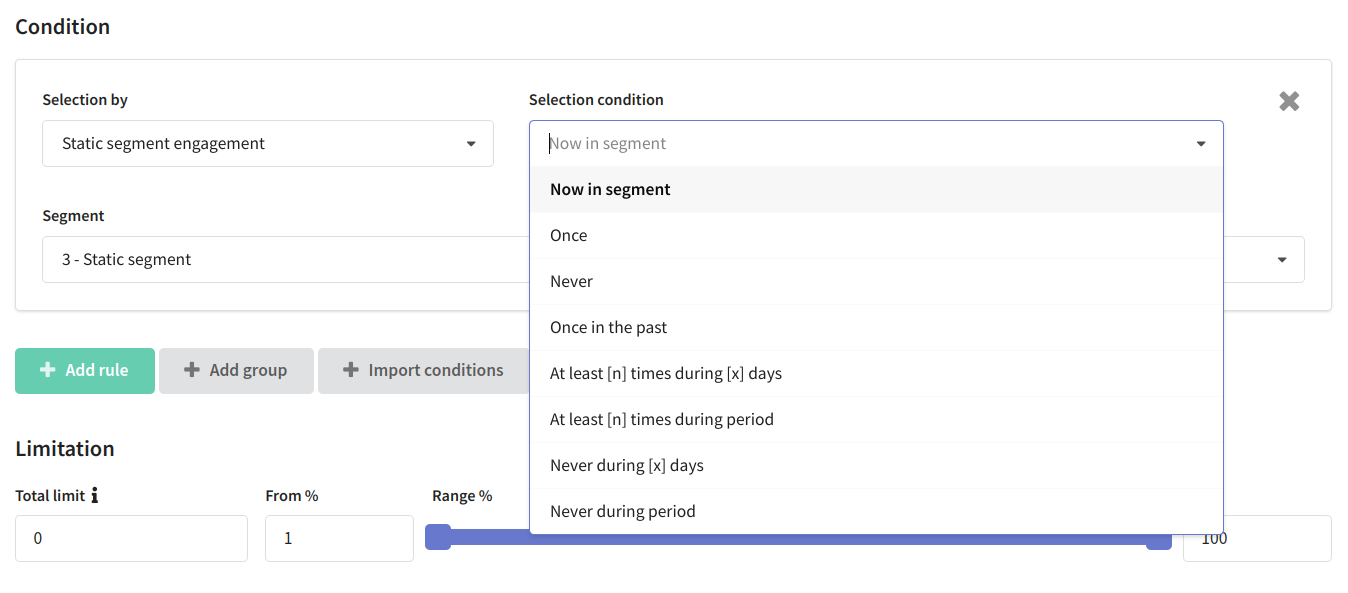Click the Total limit input field
This screenshot has width=1348, height=593.
(131, 538)
